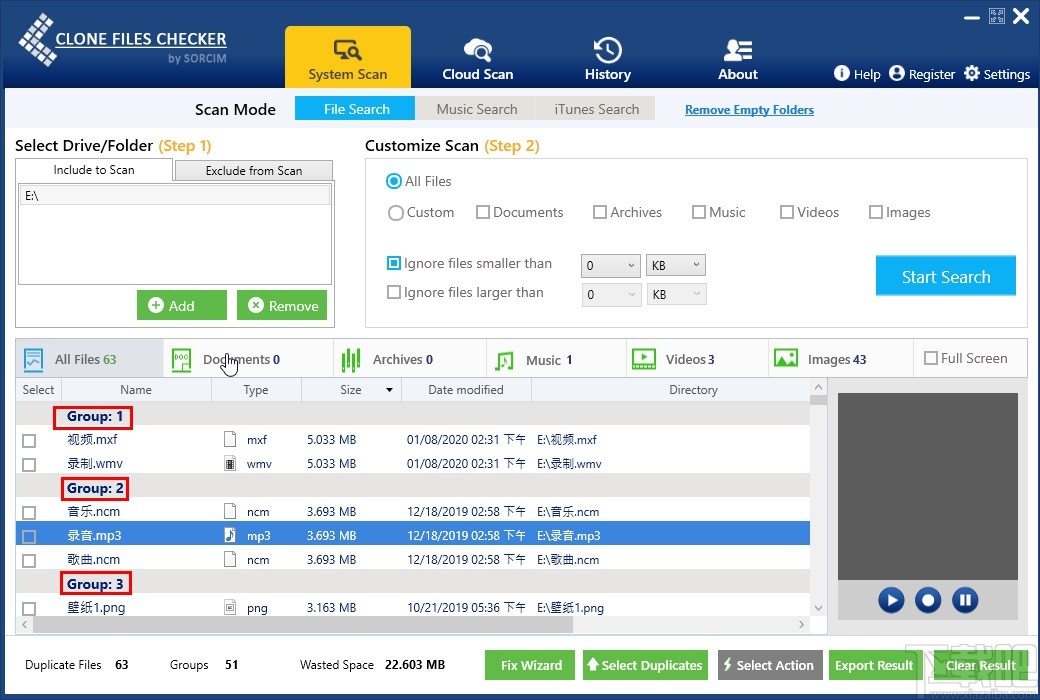This screenshot has height=700, width=1040.
Task: Open the About person icon
Action: (738, 50)
